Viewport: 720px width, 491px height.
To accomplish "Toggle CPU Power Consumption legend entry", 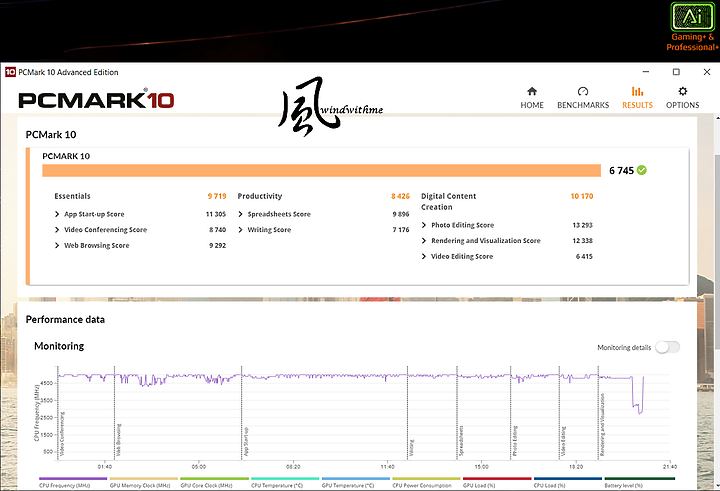I will (x=427, y=482).
